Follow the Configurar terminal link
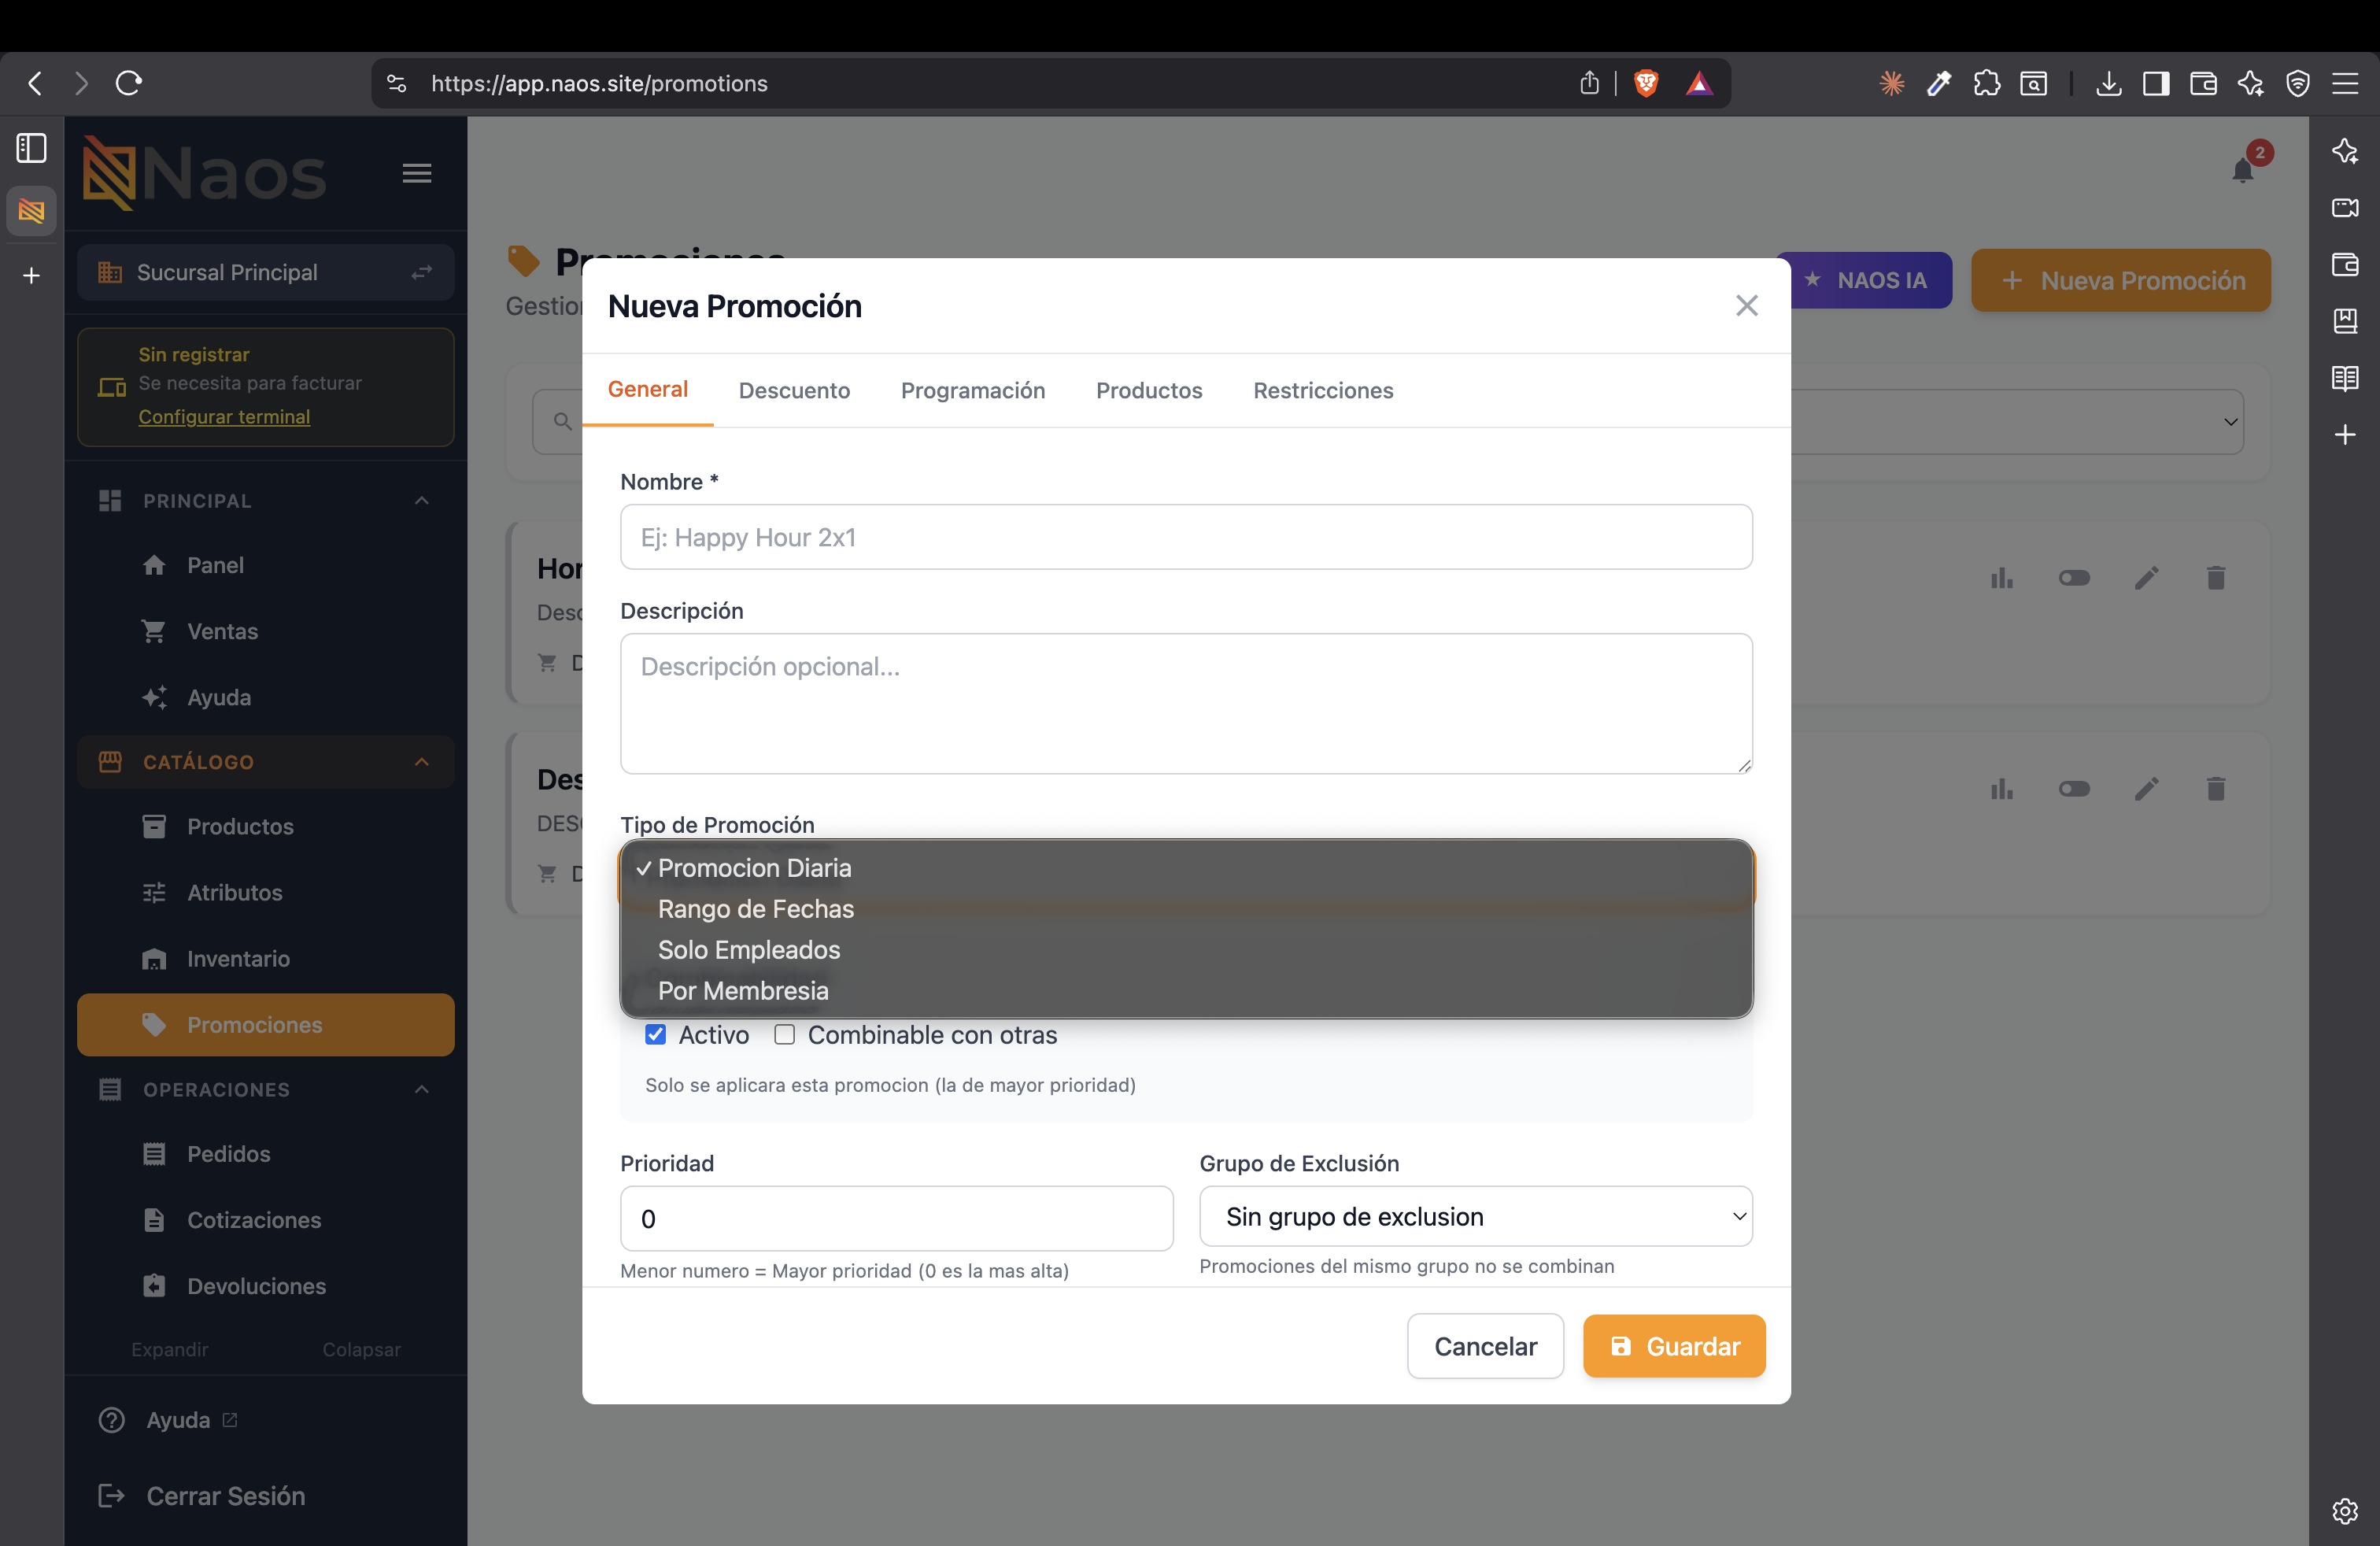 (x=224, y=416)
